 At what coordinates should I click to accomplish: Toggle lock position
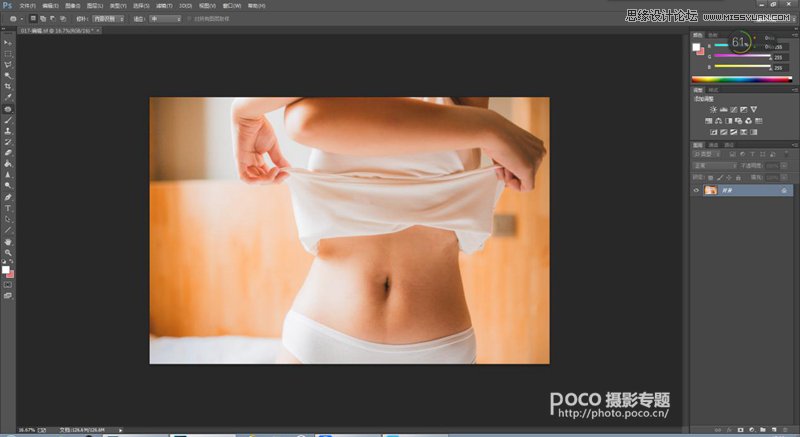tap(729, 177)
